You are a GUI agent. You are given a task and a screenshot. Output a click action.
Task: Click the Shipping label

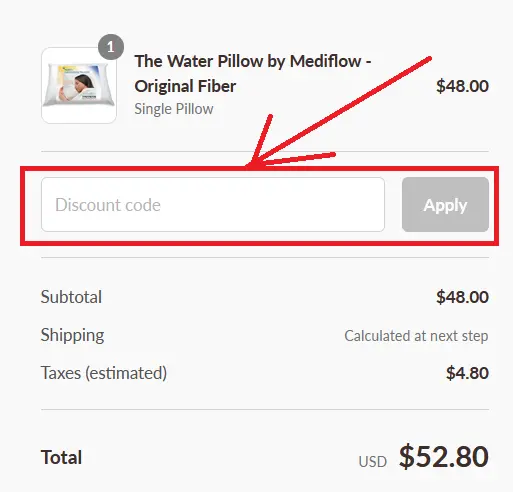click(x=72, y=335)
